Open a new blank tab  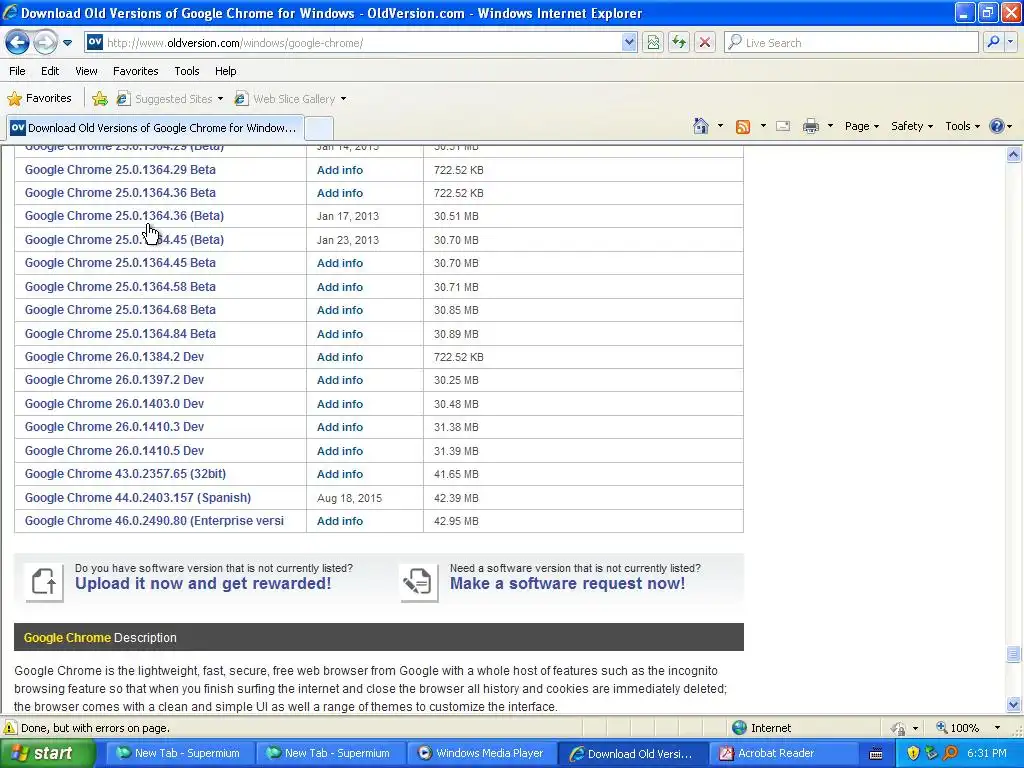point(319,128)
